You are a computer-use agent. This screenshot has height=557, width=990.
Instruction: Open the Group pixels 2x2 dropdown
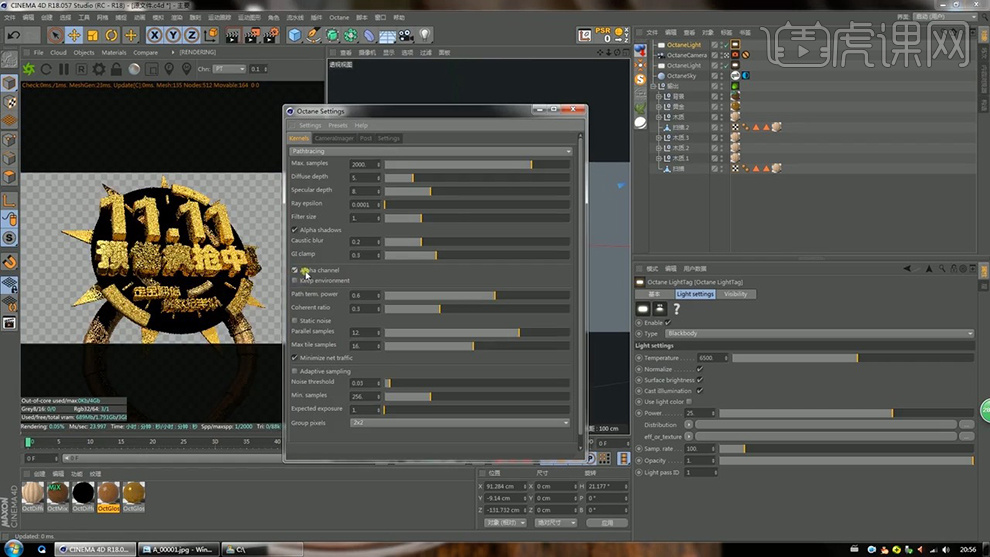click(x=460, y=422)
